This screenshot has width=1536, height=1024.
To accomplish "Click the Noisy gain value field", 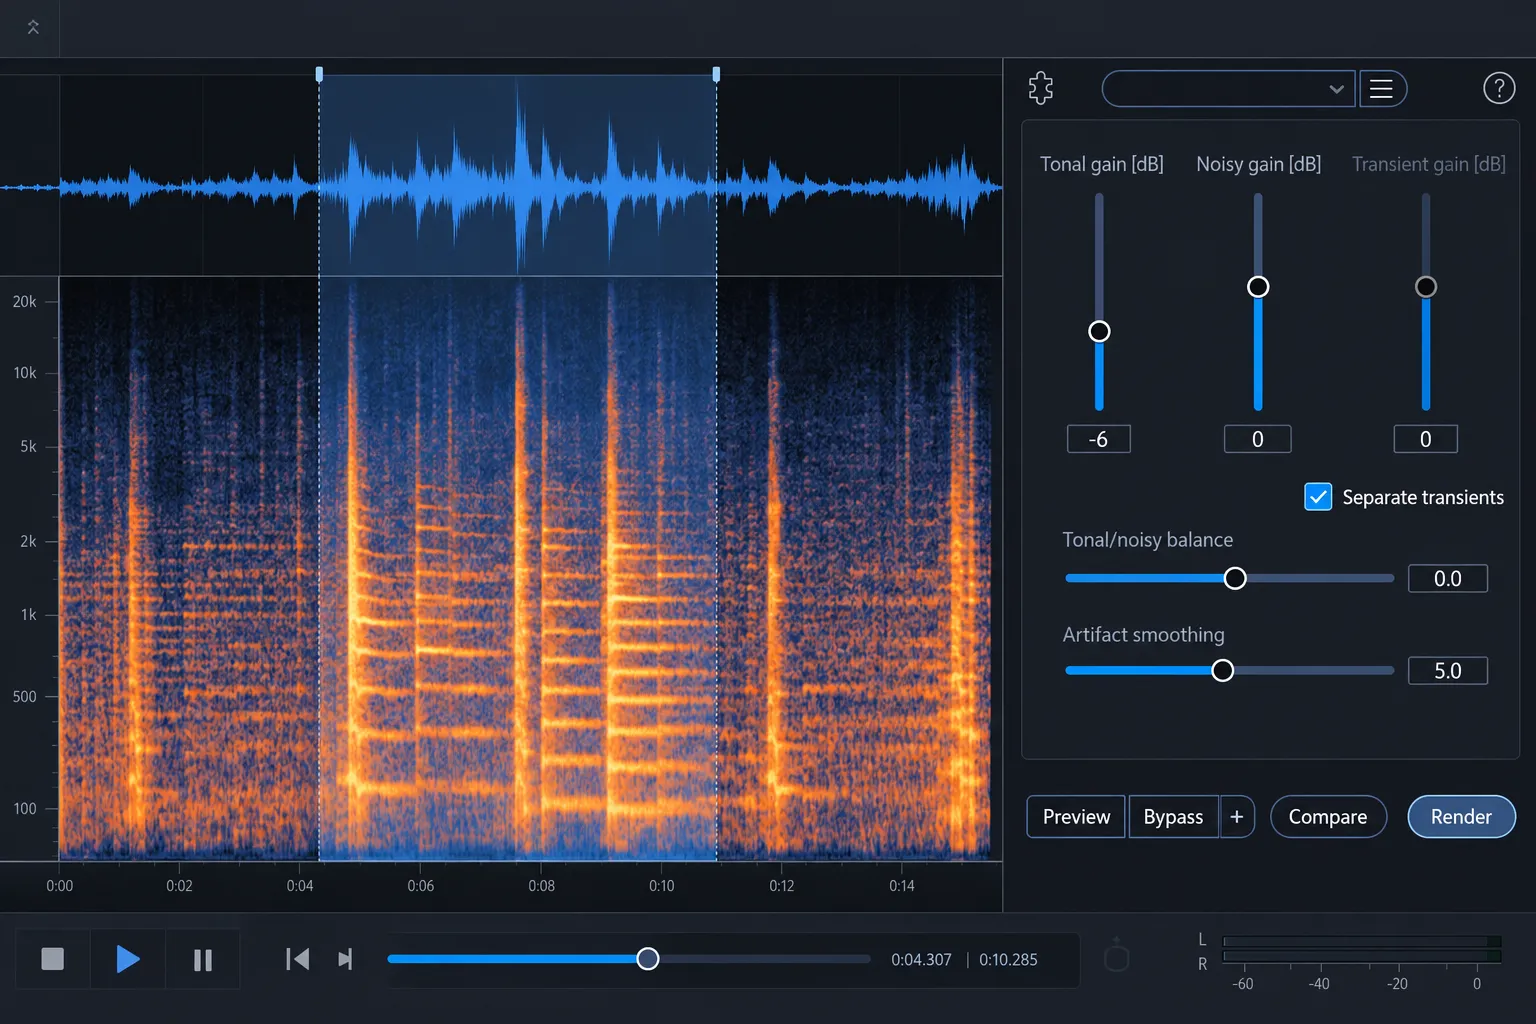I will pyautogui.click(x=1258, y=439).
